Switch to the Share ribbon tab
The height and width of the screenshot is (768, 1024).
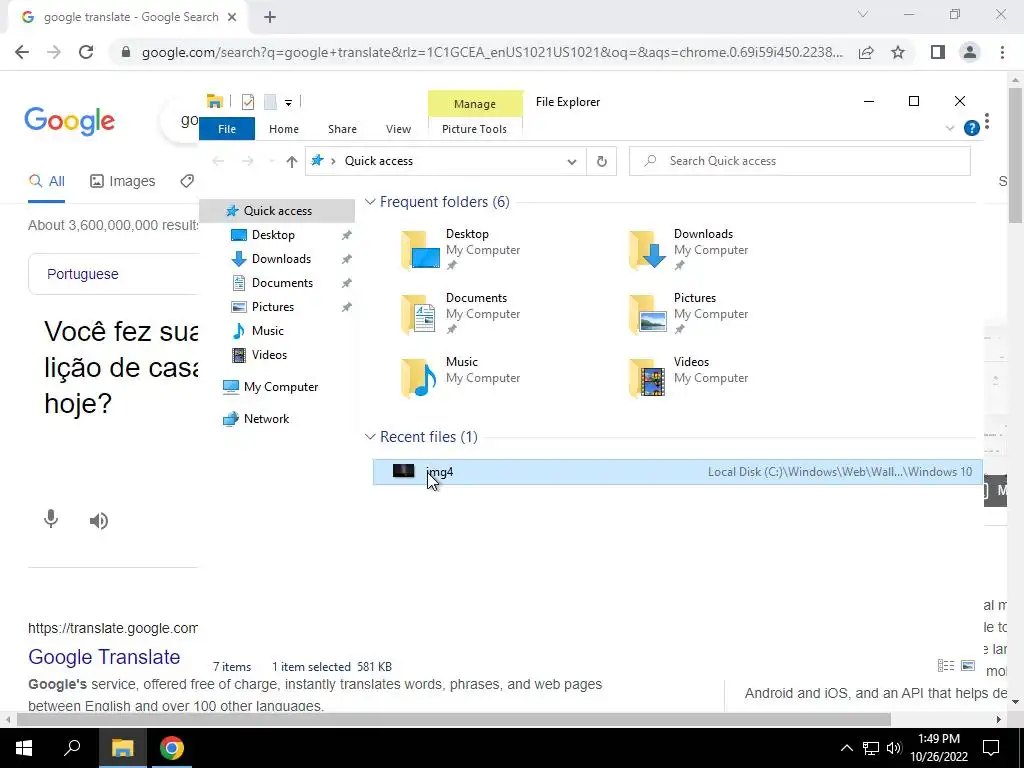pyautogui.click(x=342, y=129)
